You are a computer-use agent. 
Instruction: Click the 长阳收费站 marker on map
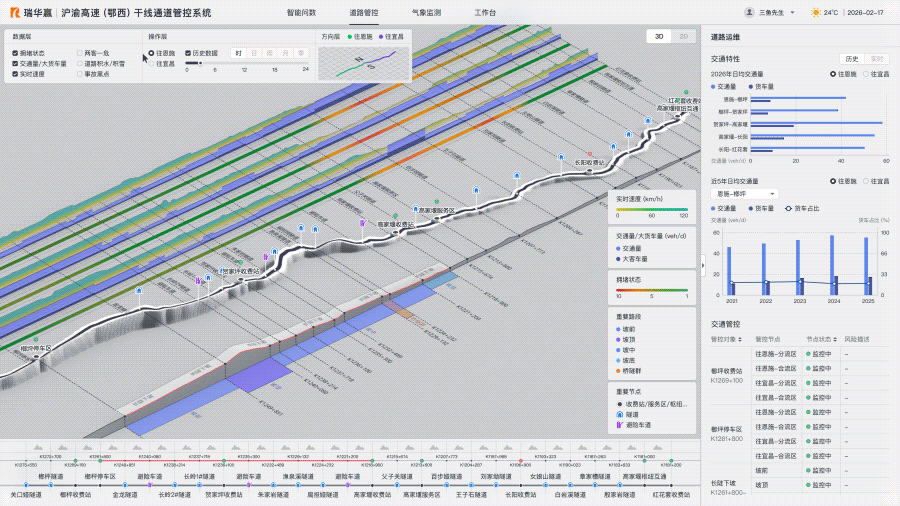coord(589,171)
